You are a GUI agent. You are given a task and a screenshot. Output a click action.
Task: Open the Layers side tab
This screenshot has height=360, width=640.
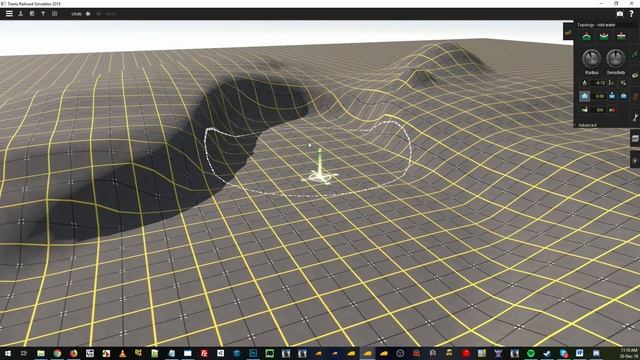tap(635, 139)
